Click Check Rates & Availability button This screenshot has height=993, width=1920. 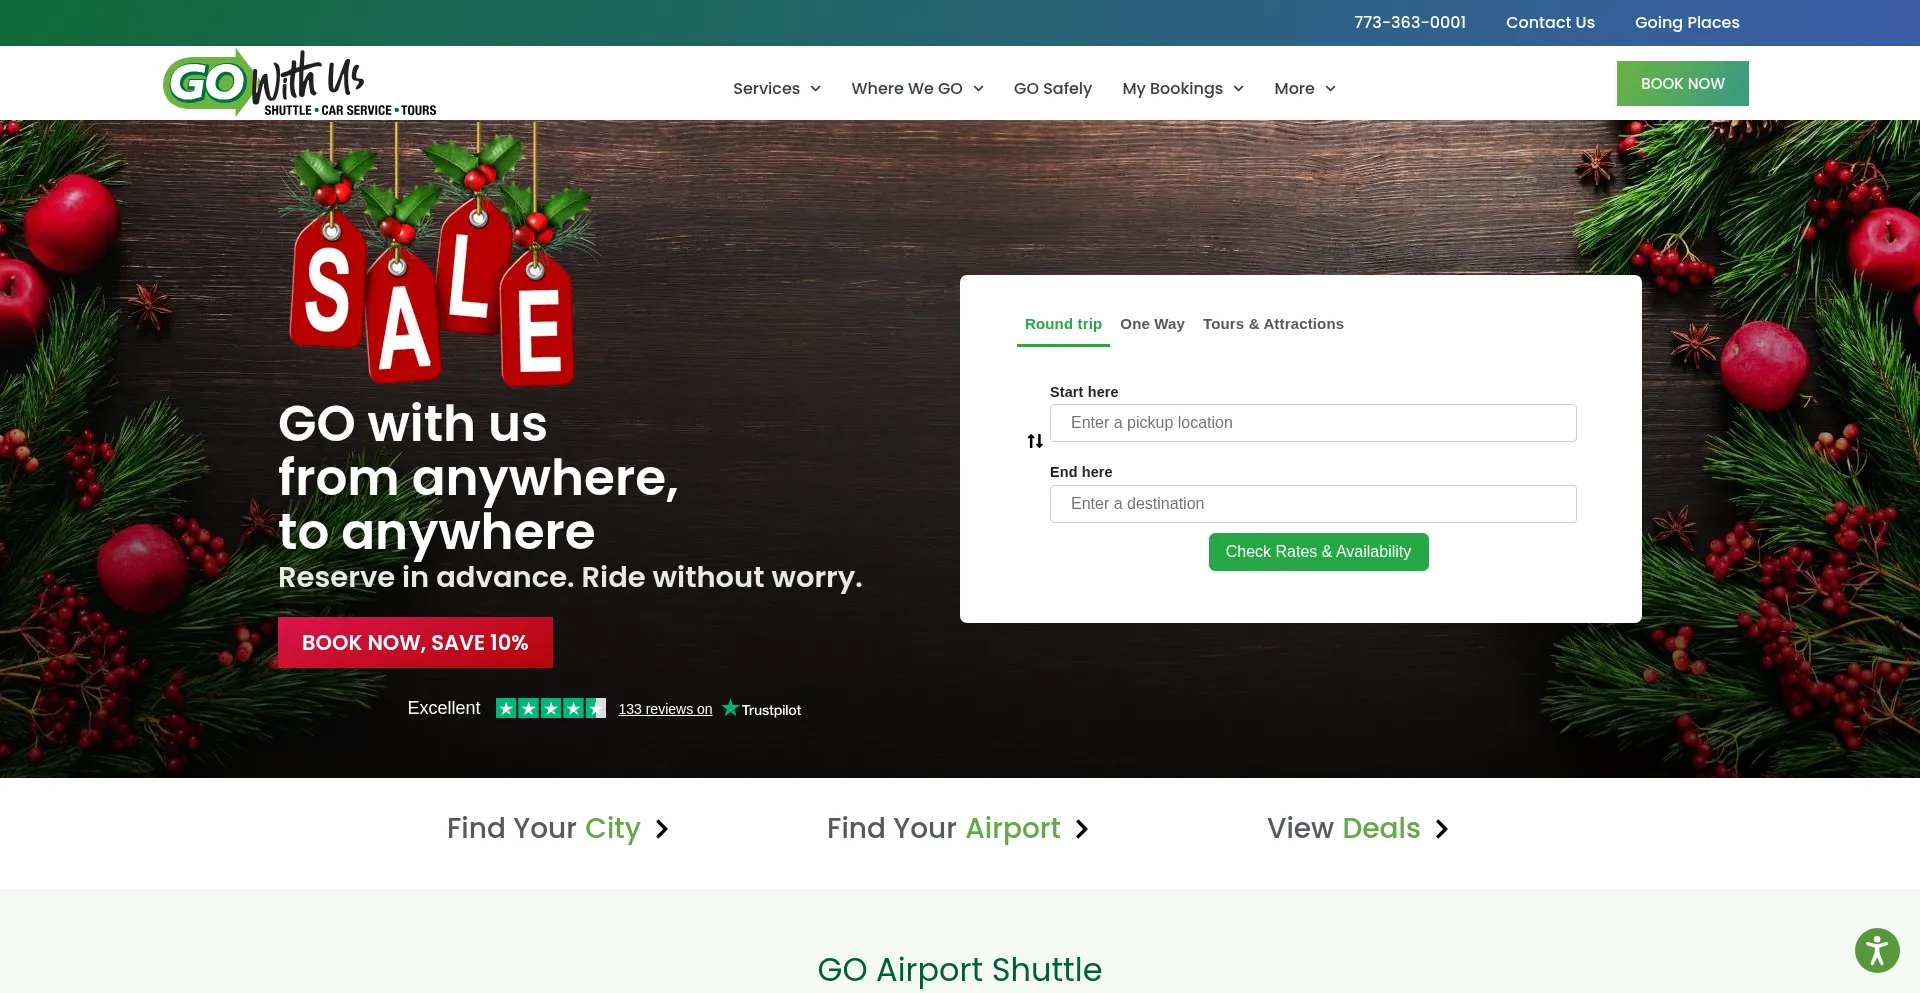1318,552
